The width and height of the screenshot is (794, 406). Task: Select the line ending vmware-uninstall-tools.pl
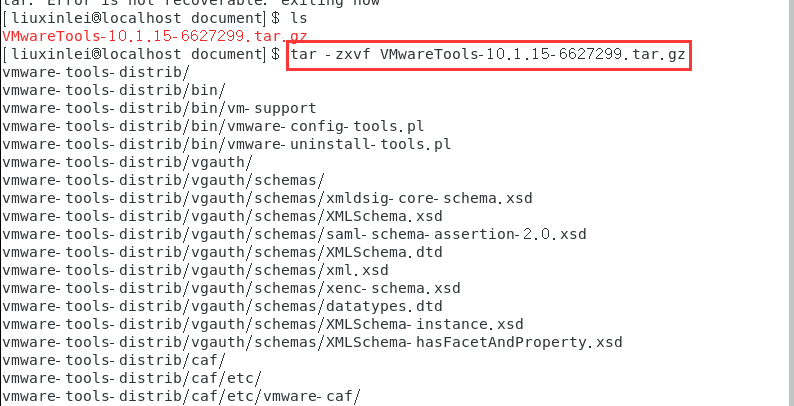[x=226, y=144]
